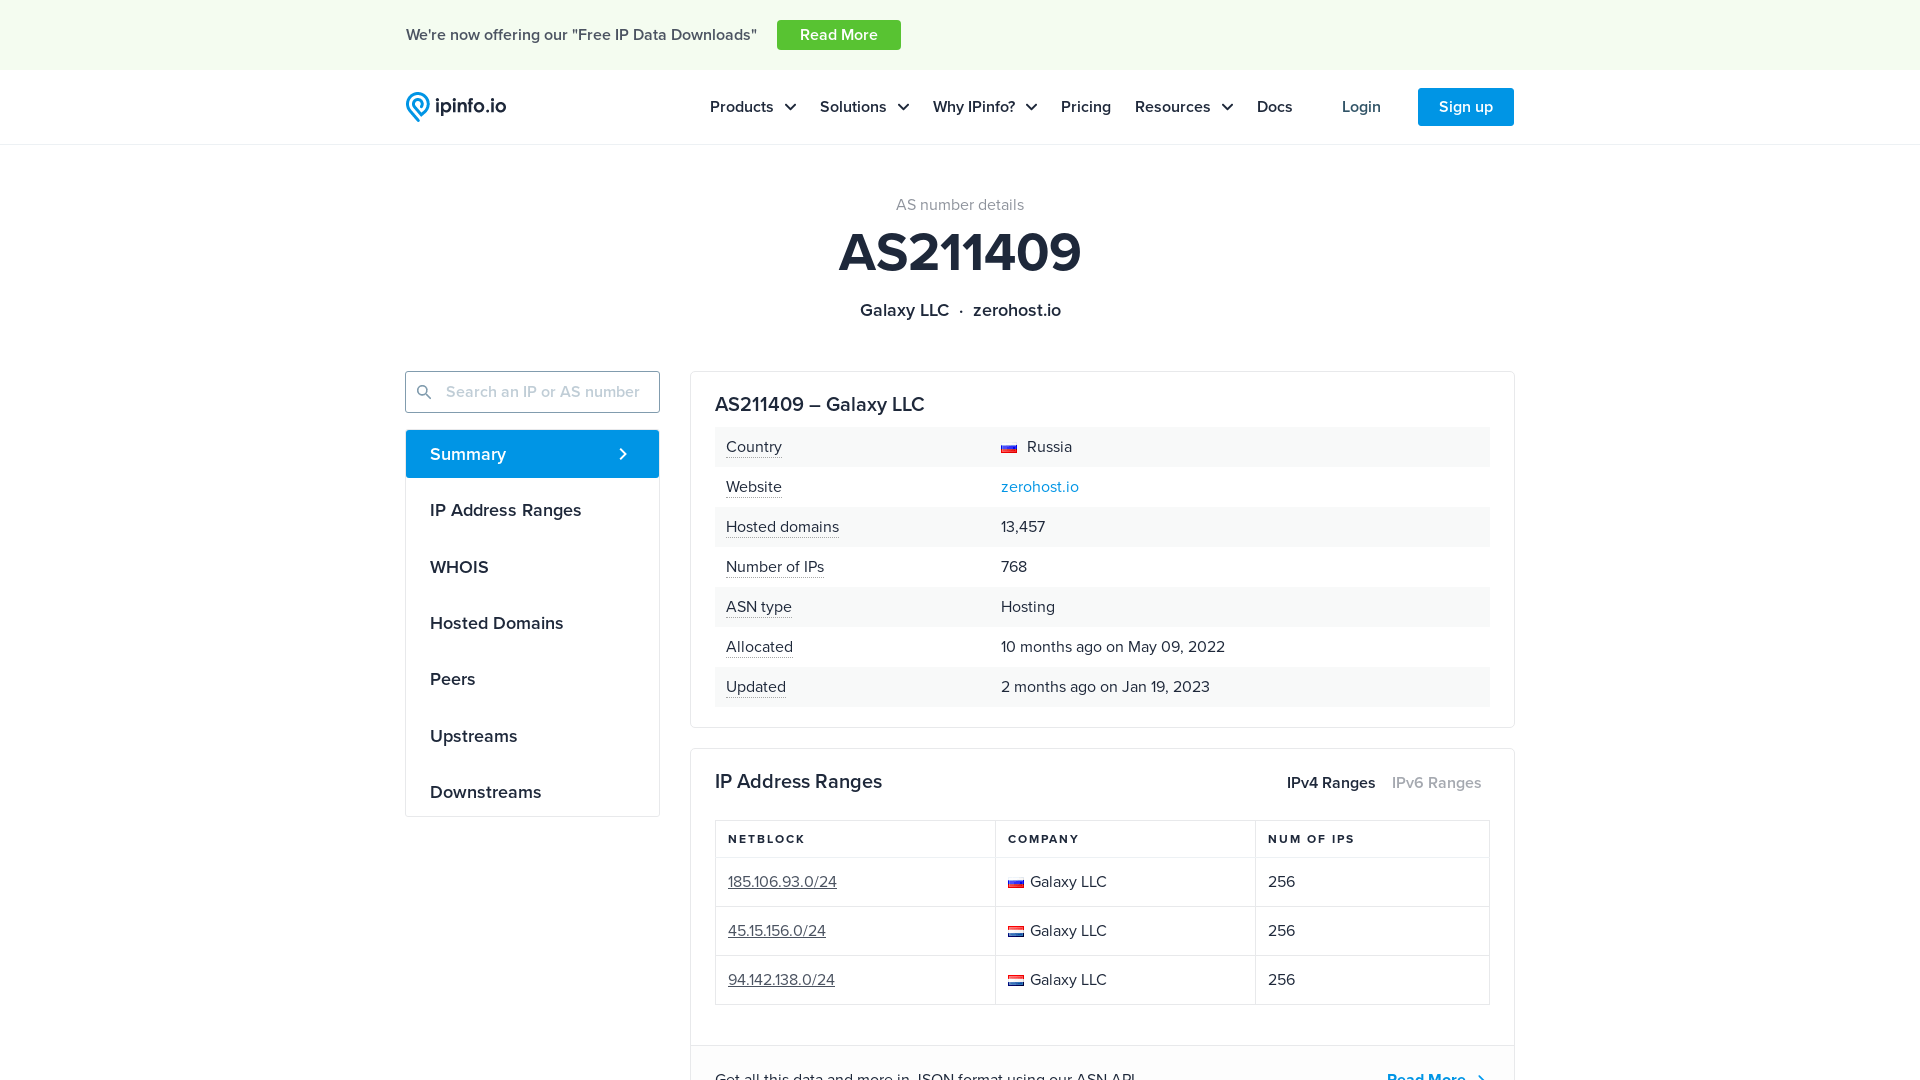This screenshot has width=1920, height=1080.
Task: Click the flag beside 45.15.156.0/24 company
Action: [x=1016, y=932]
